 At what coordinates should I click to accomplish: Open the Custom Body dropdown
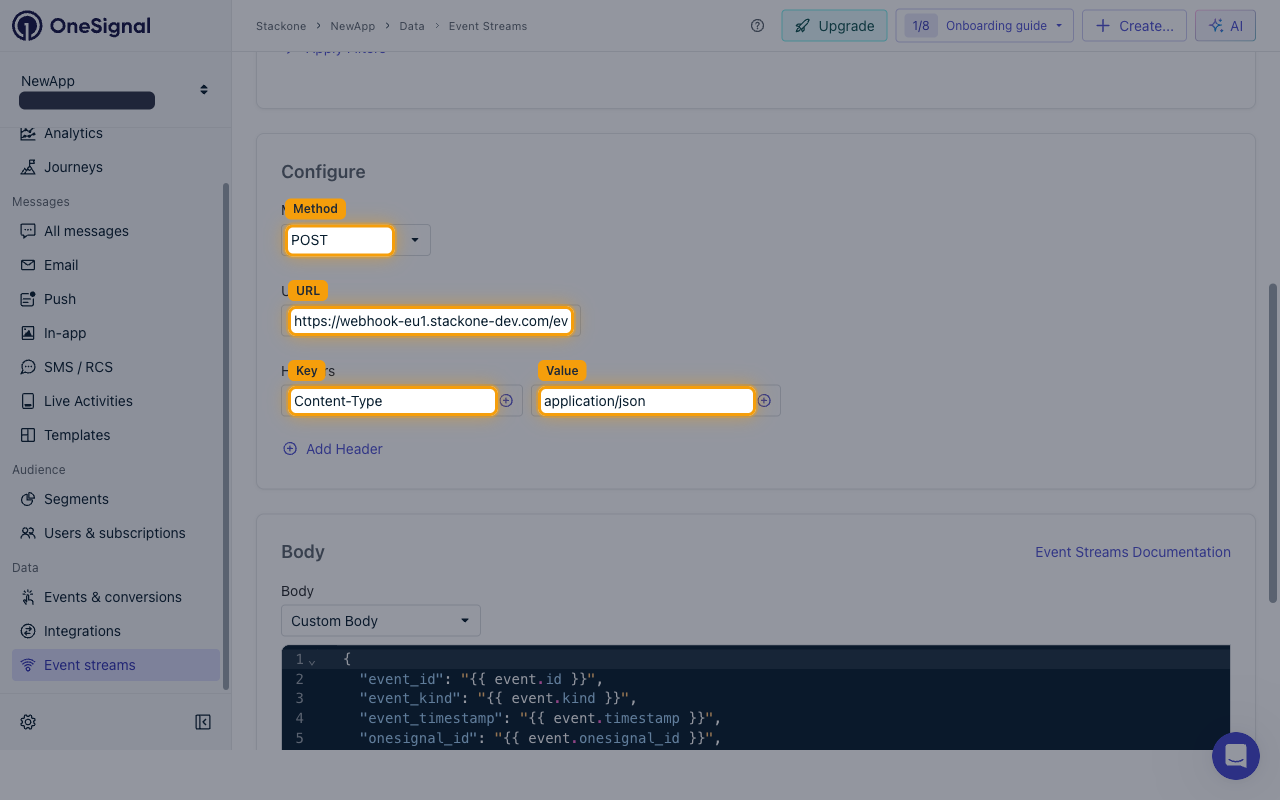click(x=381, y=620)
